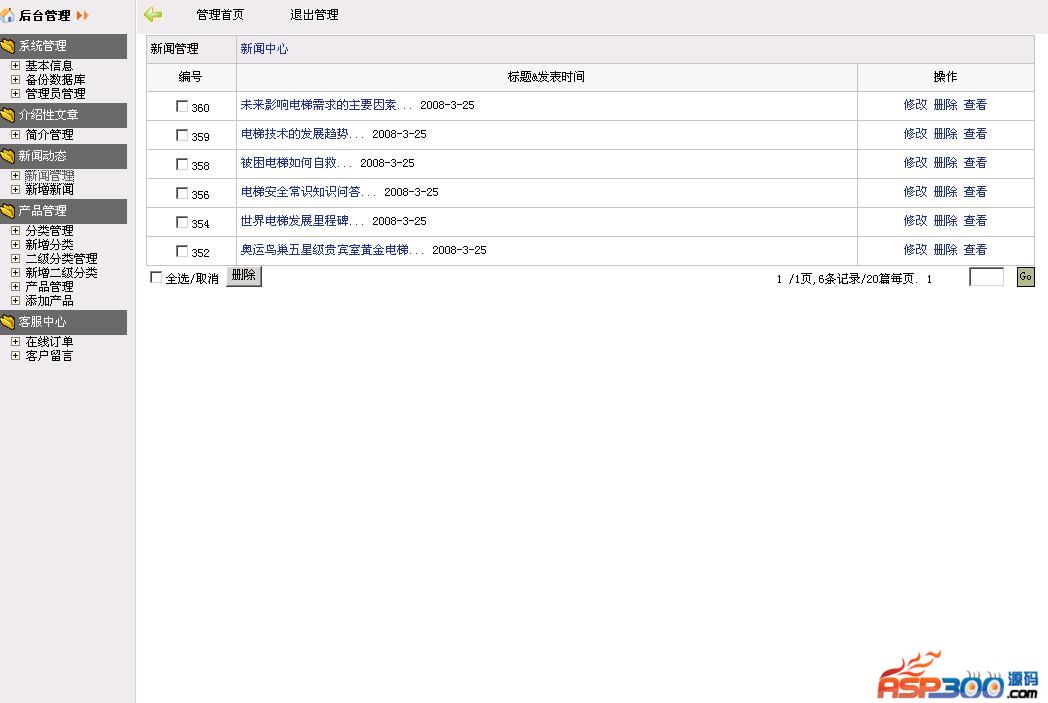Image resolution: width=1048 pixels, height=703 pixels.
Task: Expand the plus box next to 客户留言
Action: tap(15, 356)
